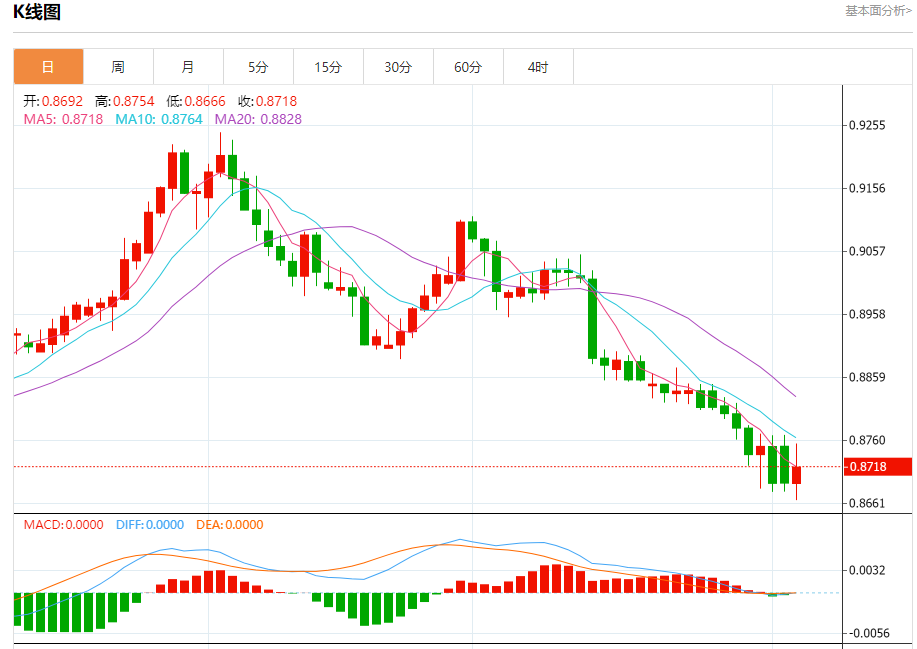Screen dimensions: 917x649
Task: Click the 收:0.8718 closing price readout
Action: click(267, 101)
